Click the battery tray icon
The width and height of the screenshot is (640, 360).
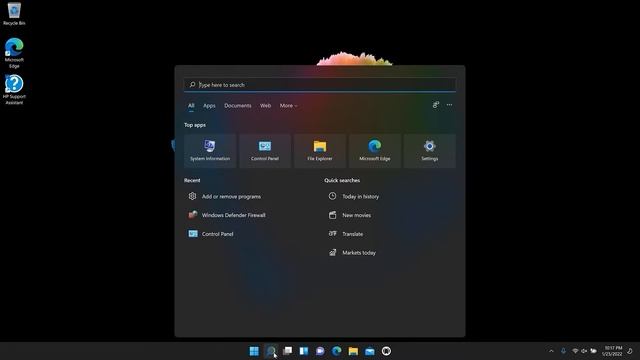coord(593,351)
